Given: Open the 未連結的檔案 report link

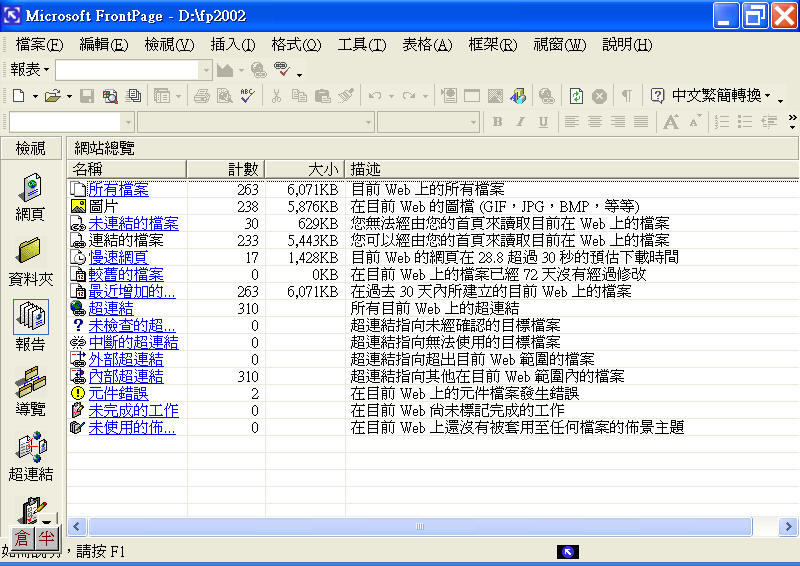Looking at the screenshot, I should click(x=133, y=223).
